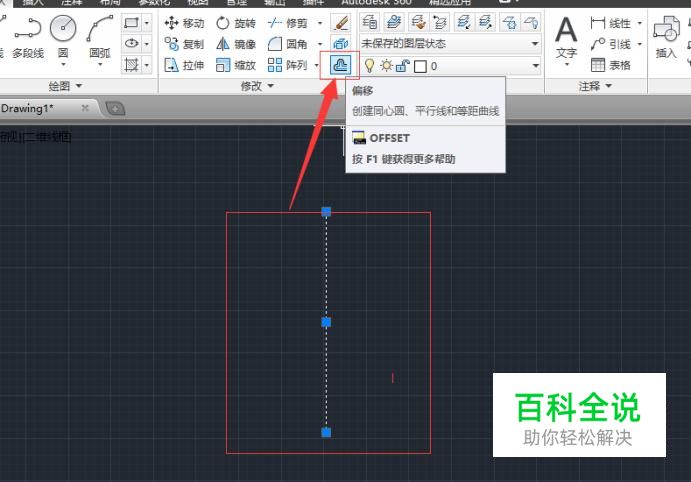Open the Rectangle tool dropdown arrow
The image size is (691, 482).
click(x=147, y=22)
